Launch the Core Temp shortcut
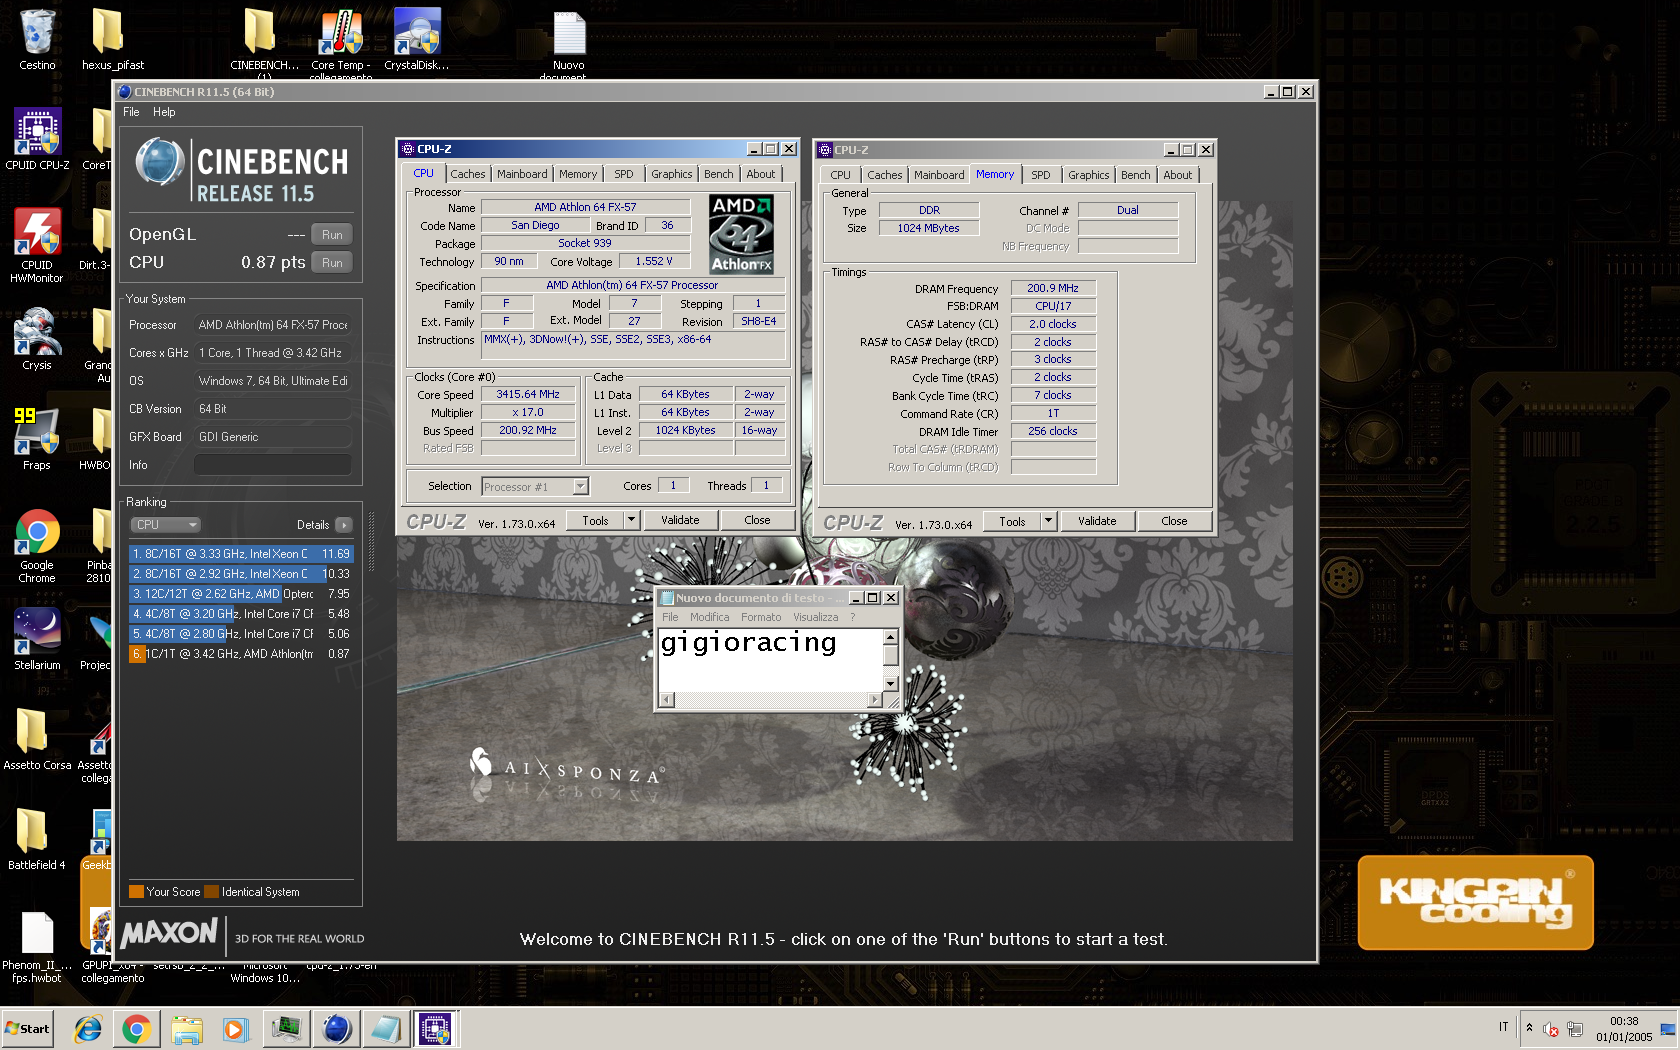 click(341, 42)
